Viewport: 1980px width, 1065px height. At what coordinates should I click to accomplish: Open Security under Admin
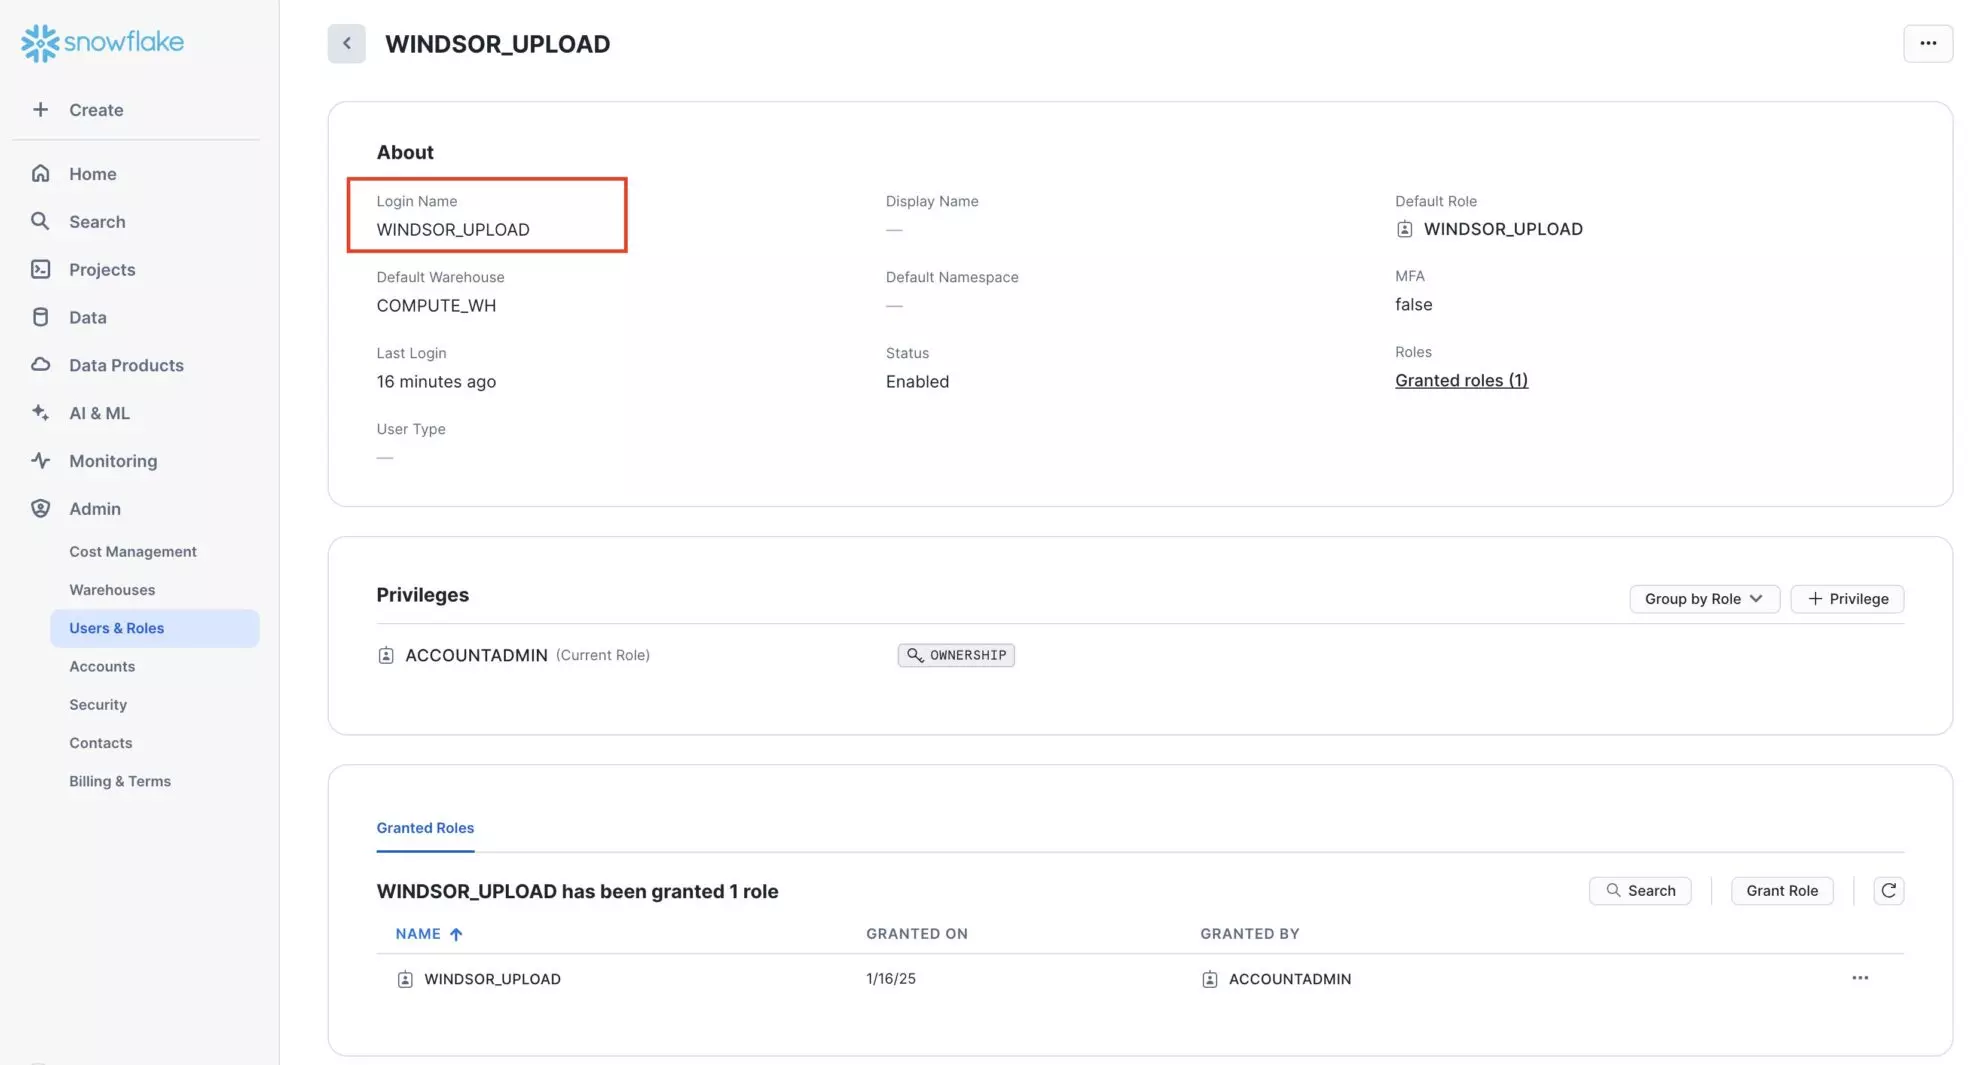[x=98, y=704]
